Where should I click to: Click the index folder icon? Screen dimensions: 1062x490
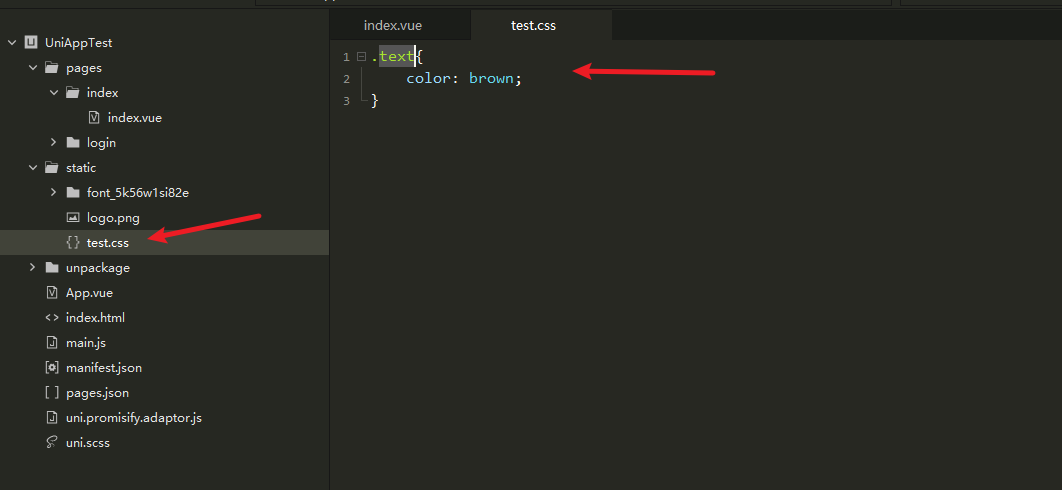click(72, 93)
